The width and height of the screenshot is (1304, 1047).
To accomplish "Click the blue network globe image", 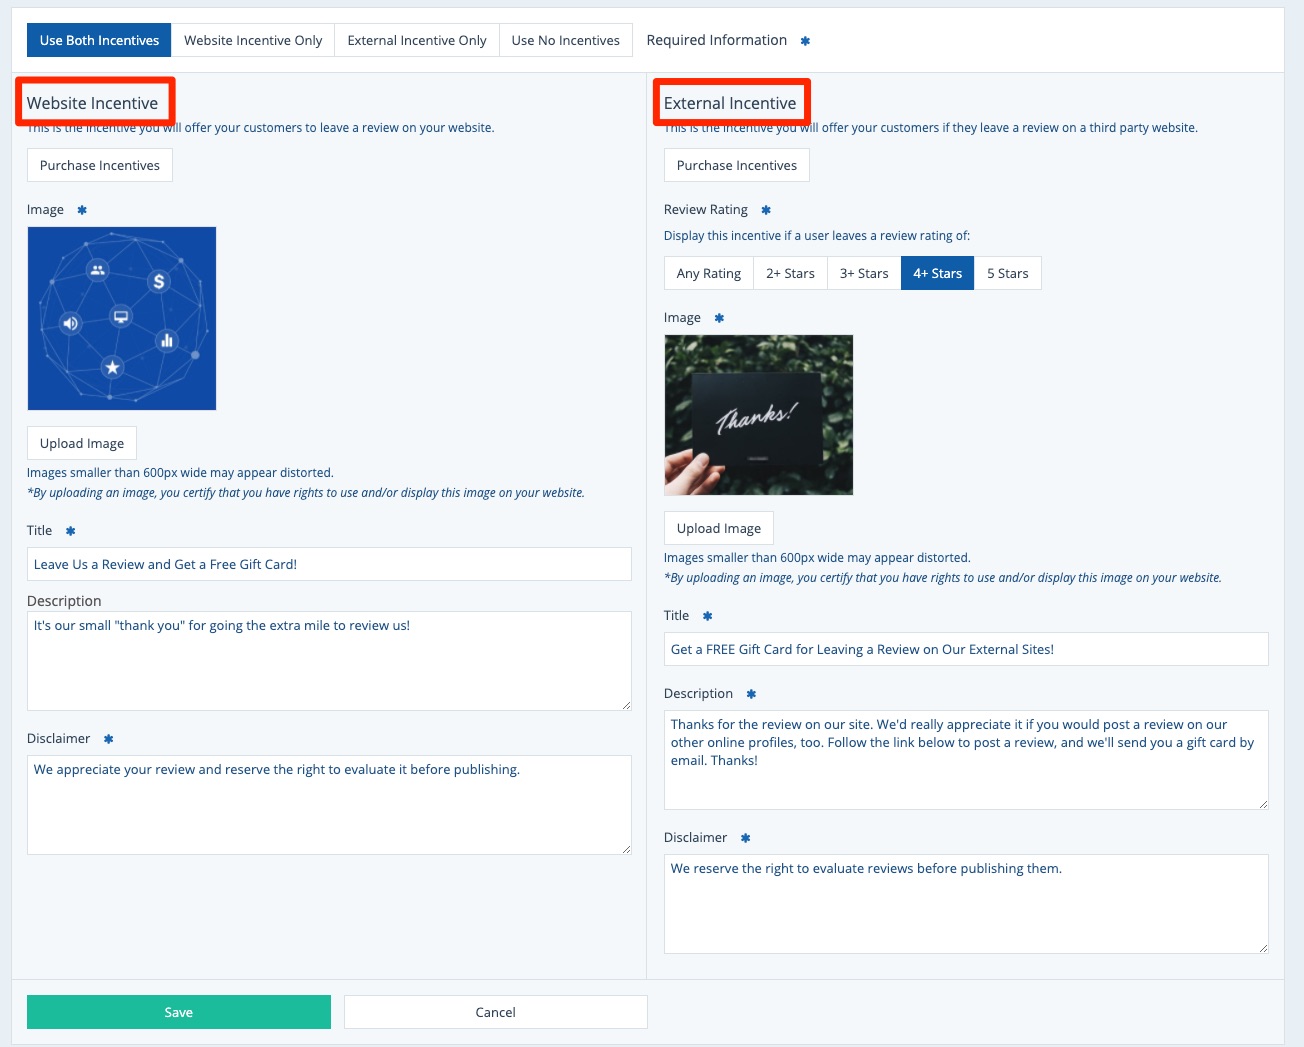I will 122,319.
